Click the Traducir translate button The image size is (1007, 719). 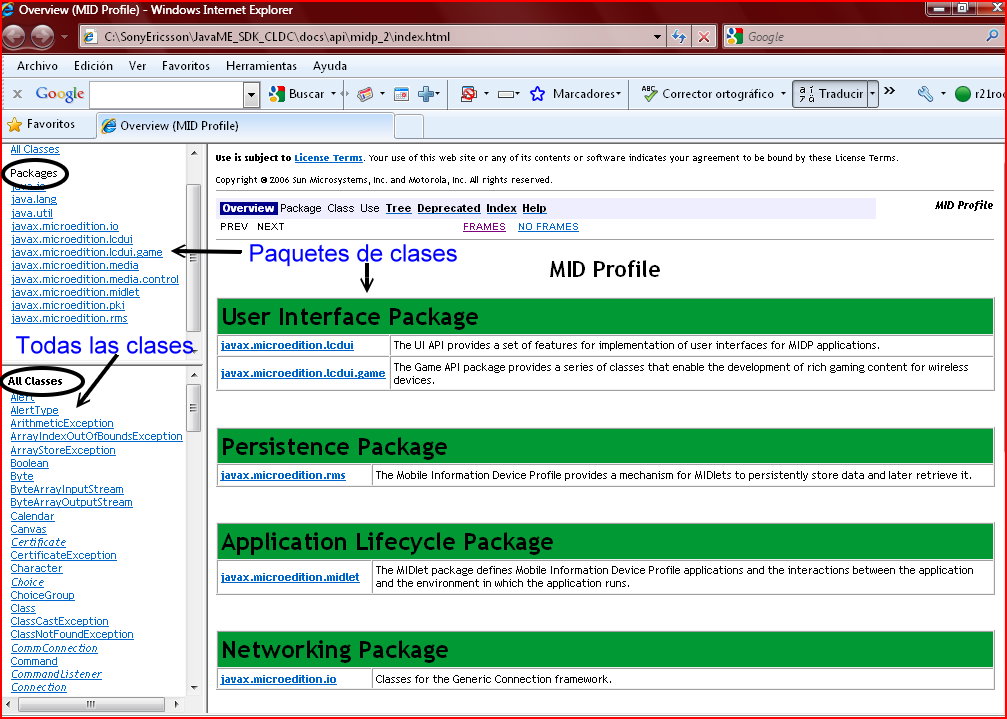pyautogui.click(x=830, y=94)
